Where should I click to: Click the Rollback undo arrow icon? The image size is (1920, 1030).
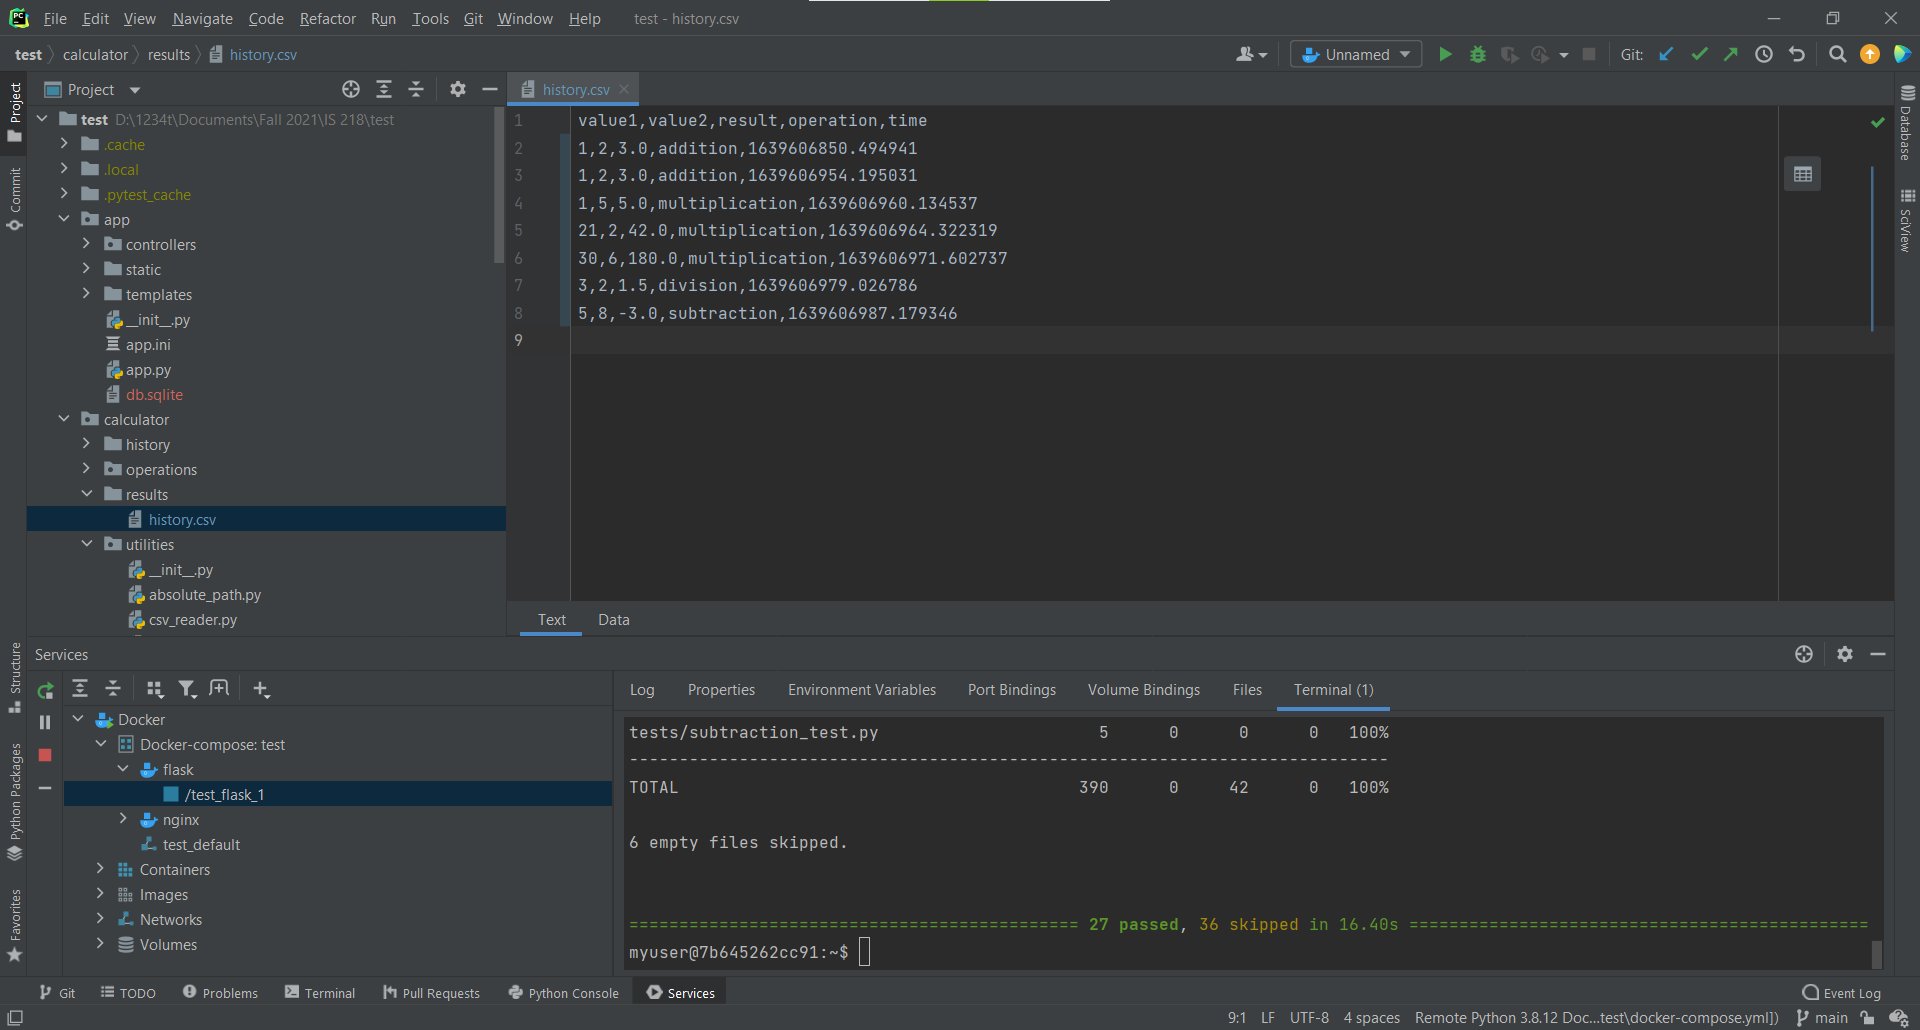(1797, 55)
